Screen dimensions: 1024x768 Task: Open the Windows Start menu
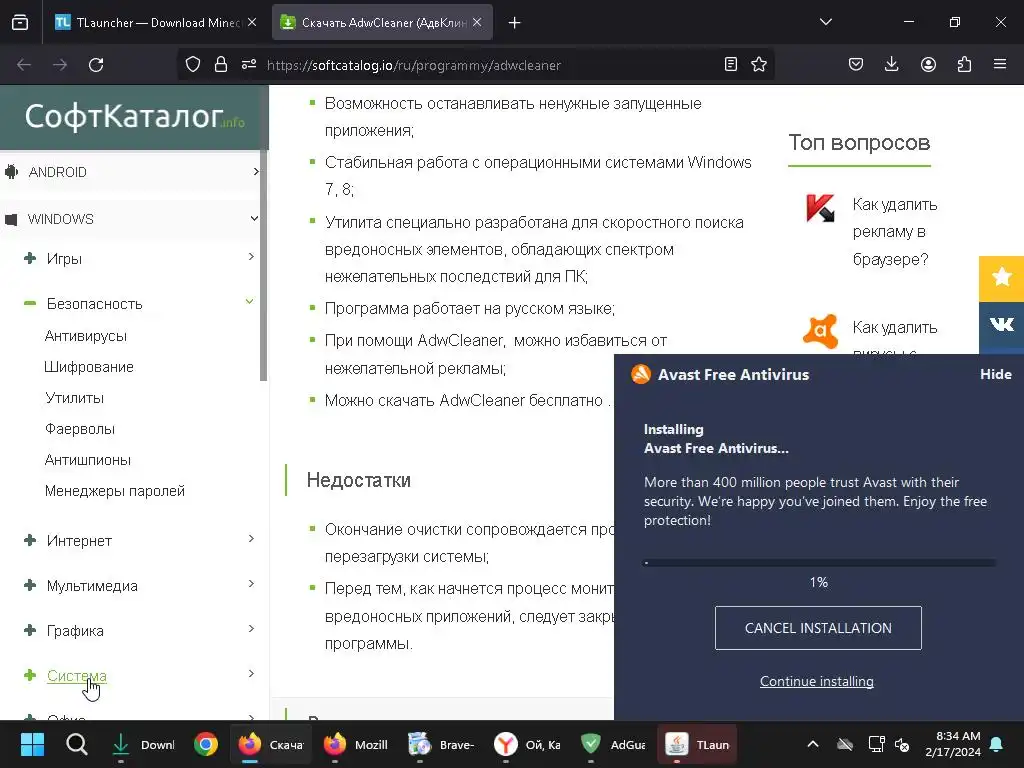pos(32,744)
